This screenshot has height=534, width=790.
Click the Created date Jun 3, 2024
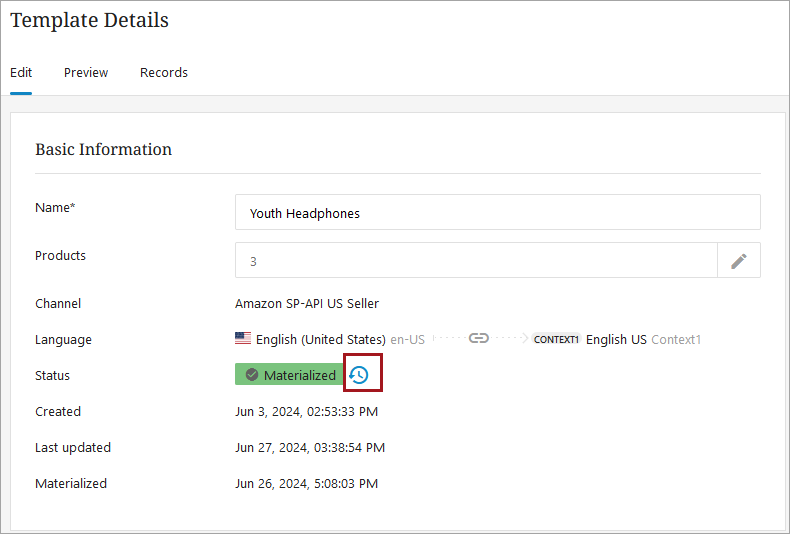click(306, 411)
